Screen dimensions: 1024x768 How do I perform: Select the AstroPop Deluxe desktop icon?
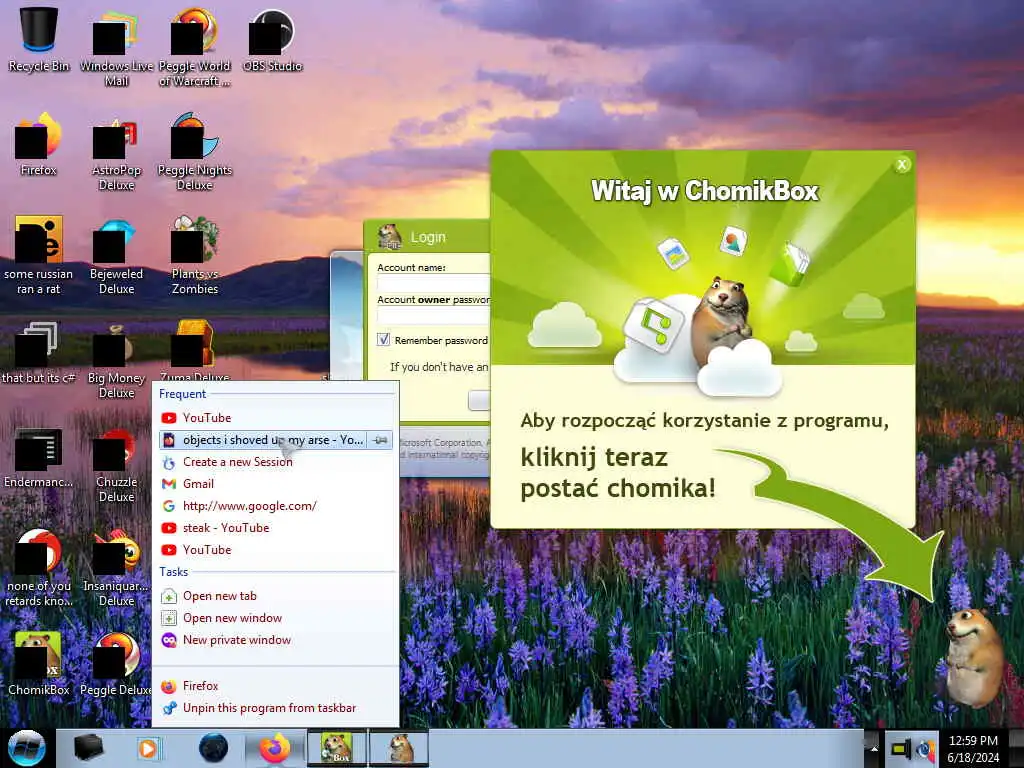click(x=116, y=152)
